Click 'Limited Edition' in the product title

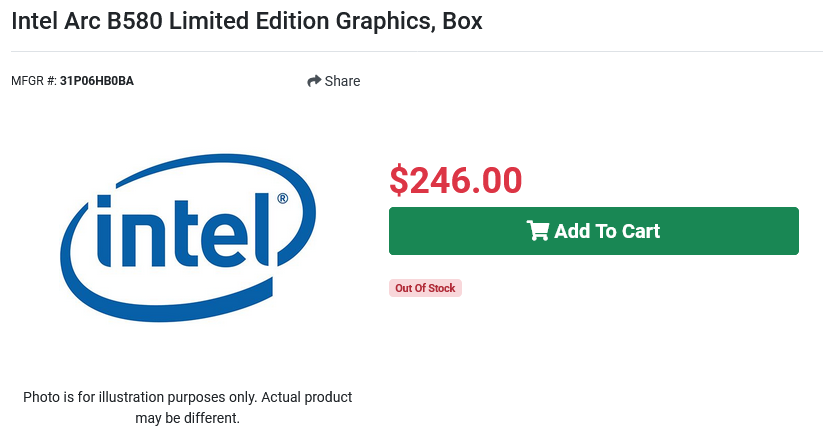(x=235, y=20)
